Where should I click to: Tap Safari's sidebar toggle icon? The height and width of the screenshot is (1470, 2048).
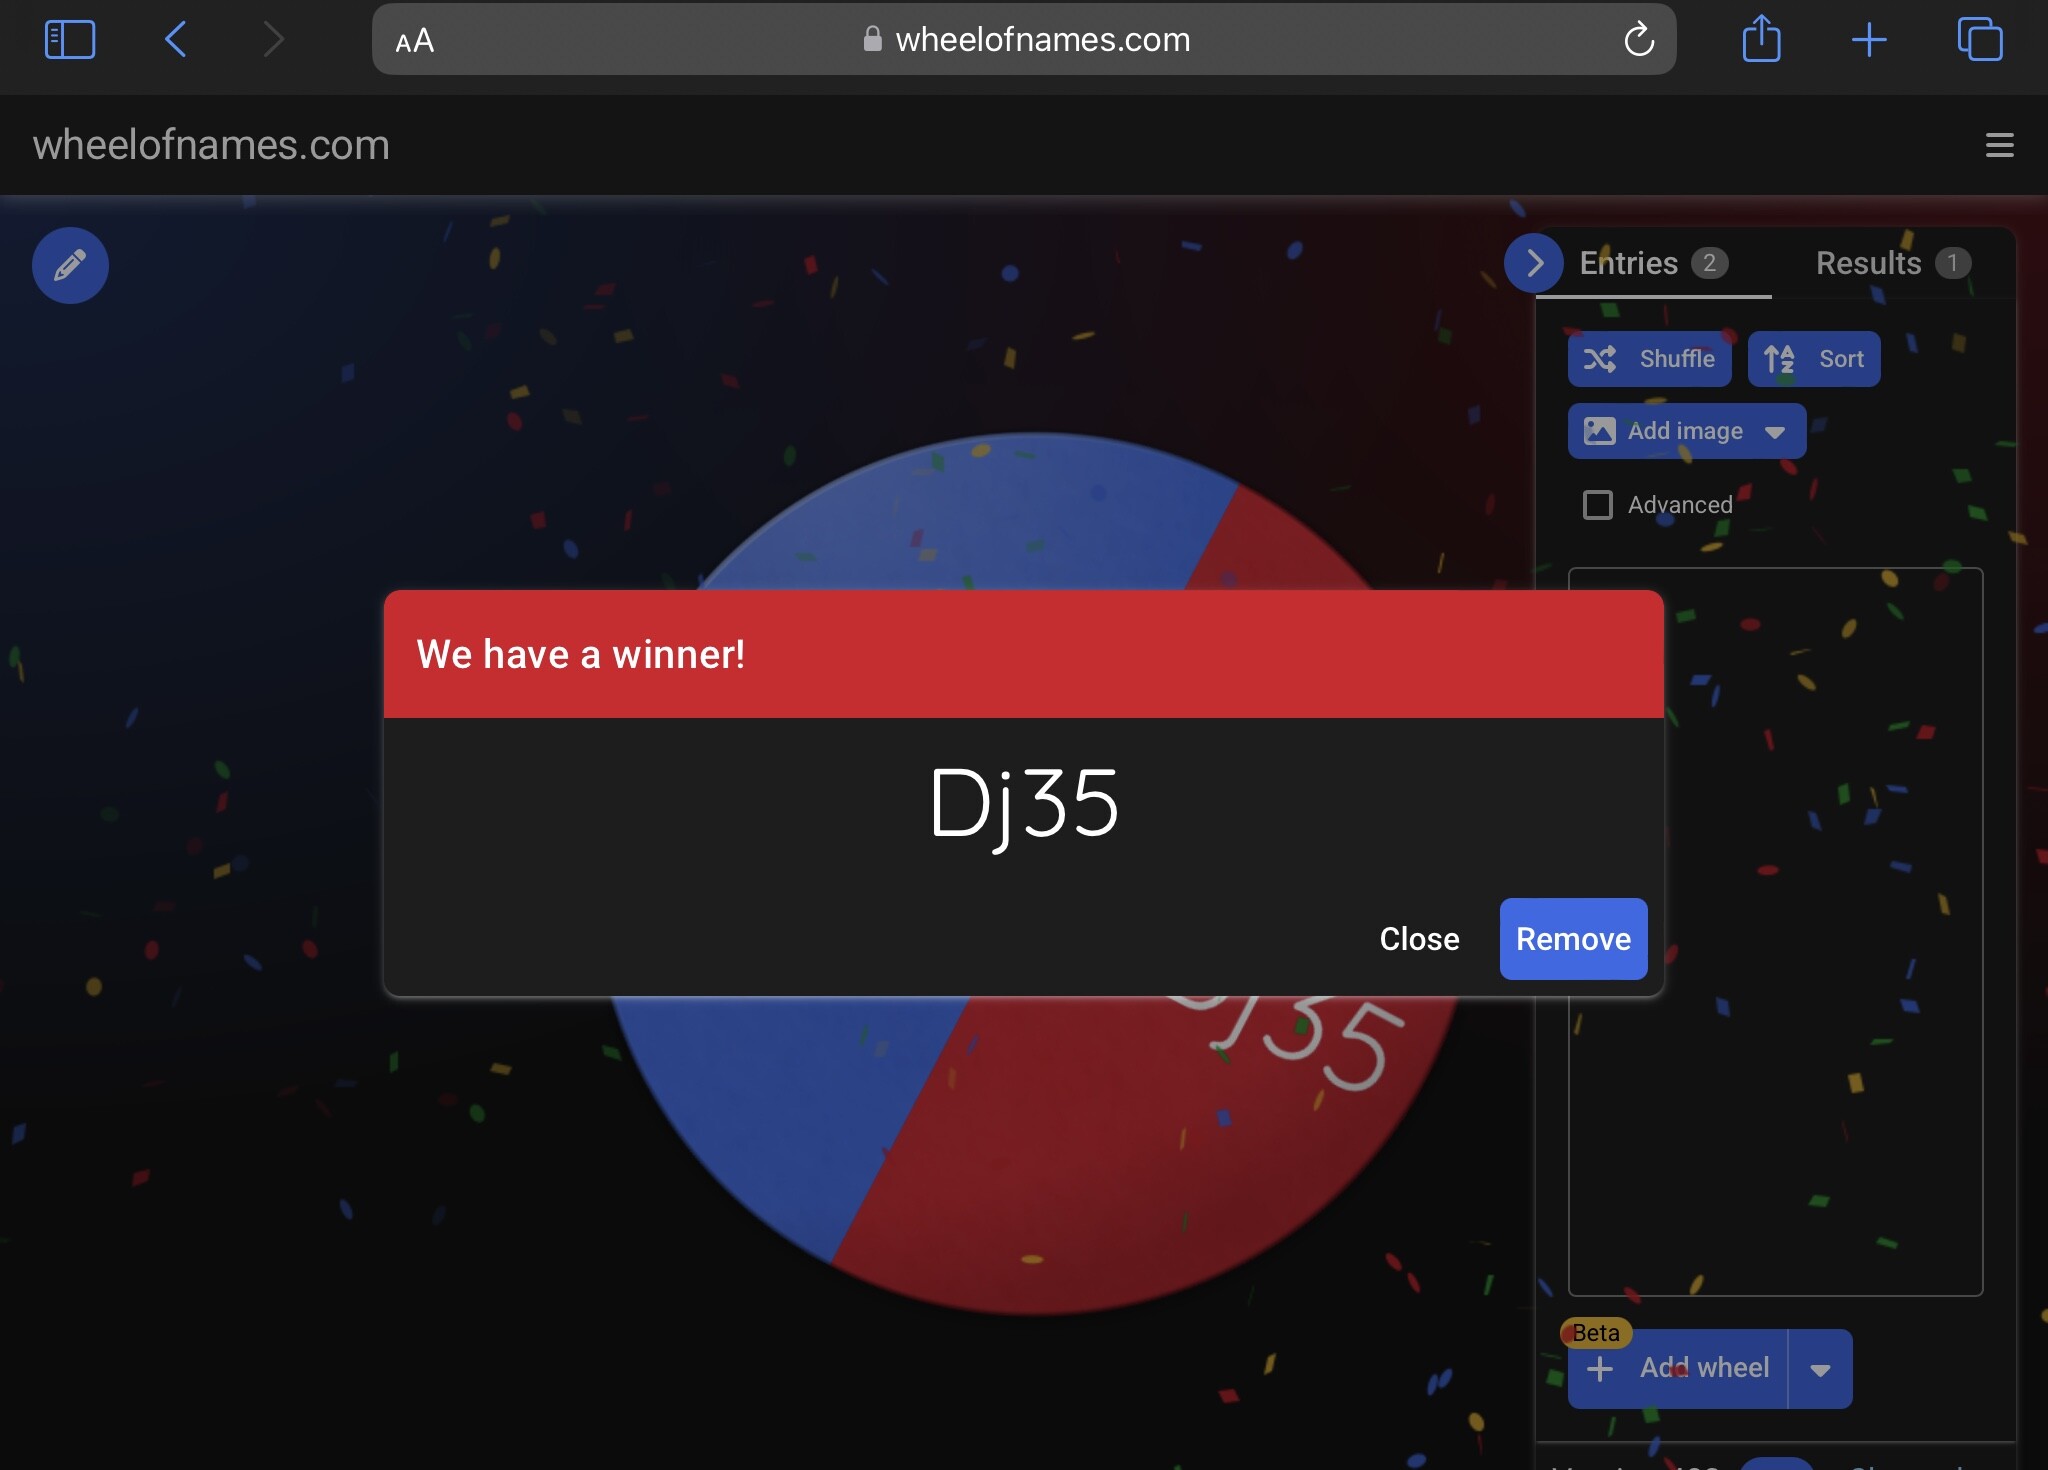click(x=70, y=40)
